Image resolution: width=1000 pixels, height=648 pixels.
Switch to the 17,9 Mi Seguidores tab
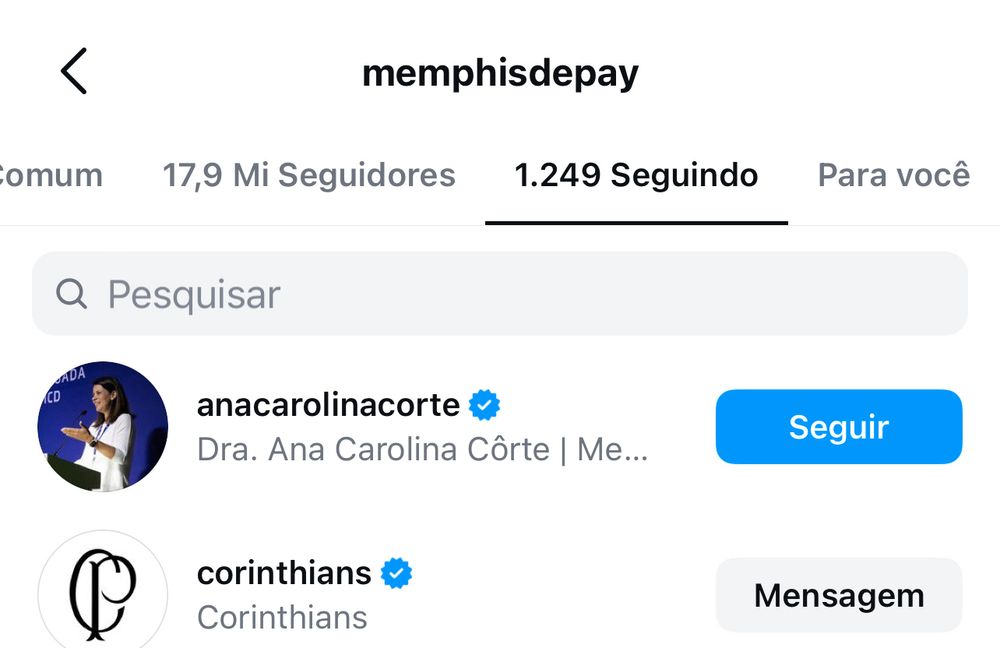coord(309,175)
